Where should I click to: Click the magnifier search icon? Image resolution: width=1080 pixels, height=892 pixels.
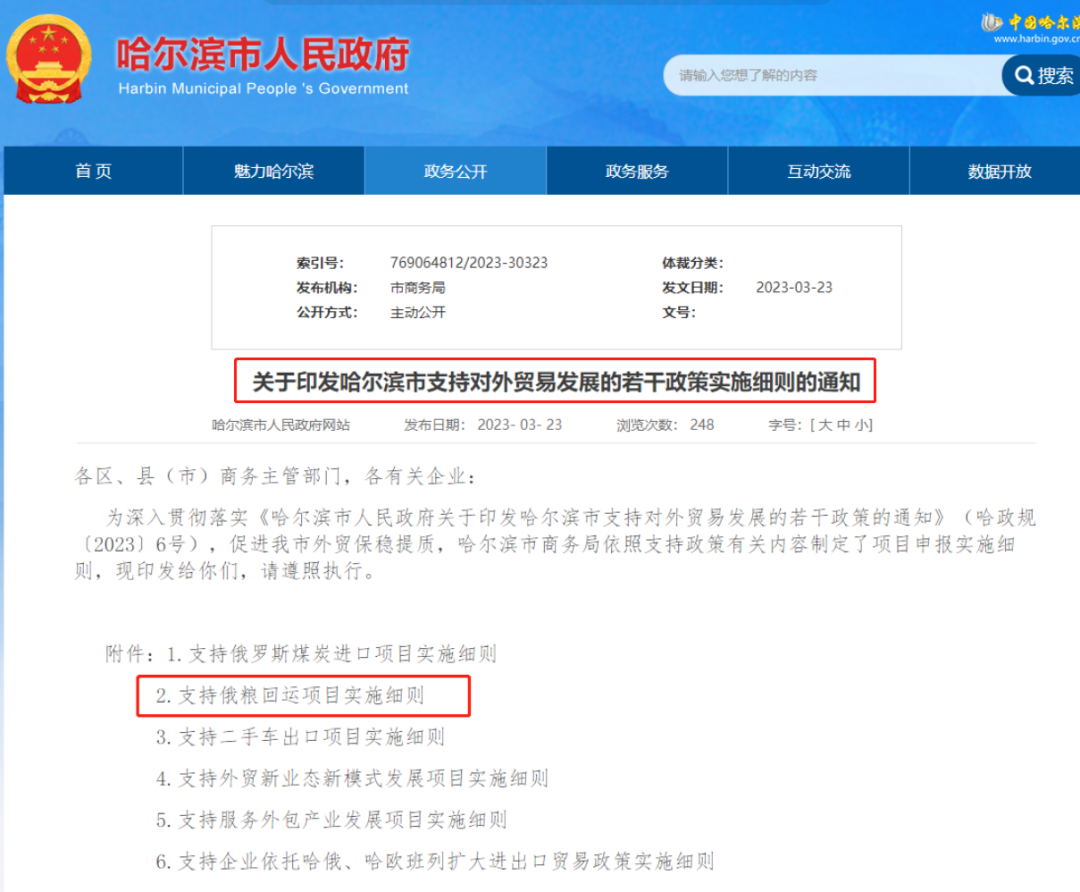[x=1023, y=76]
